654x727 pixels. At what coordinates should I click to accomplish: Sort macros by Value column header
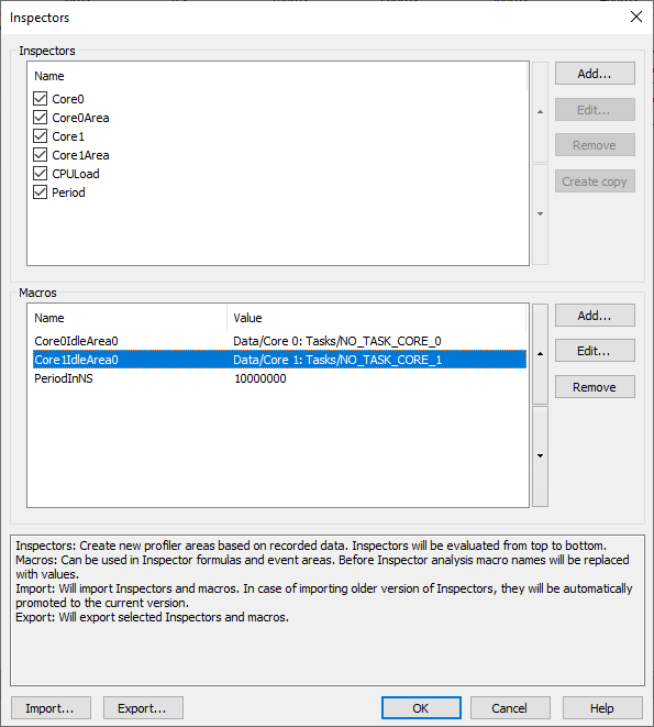click(375, 318)
